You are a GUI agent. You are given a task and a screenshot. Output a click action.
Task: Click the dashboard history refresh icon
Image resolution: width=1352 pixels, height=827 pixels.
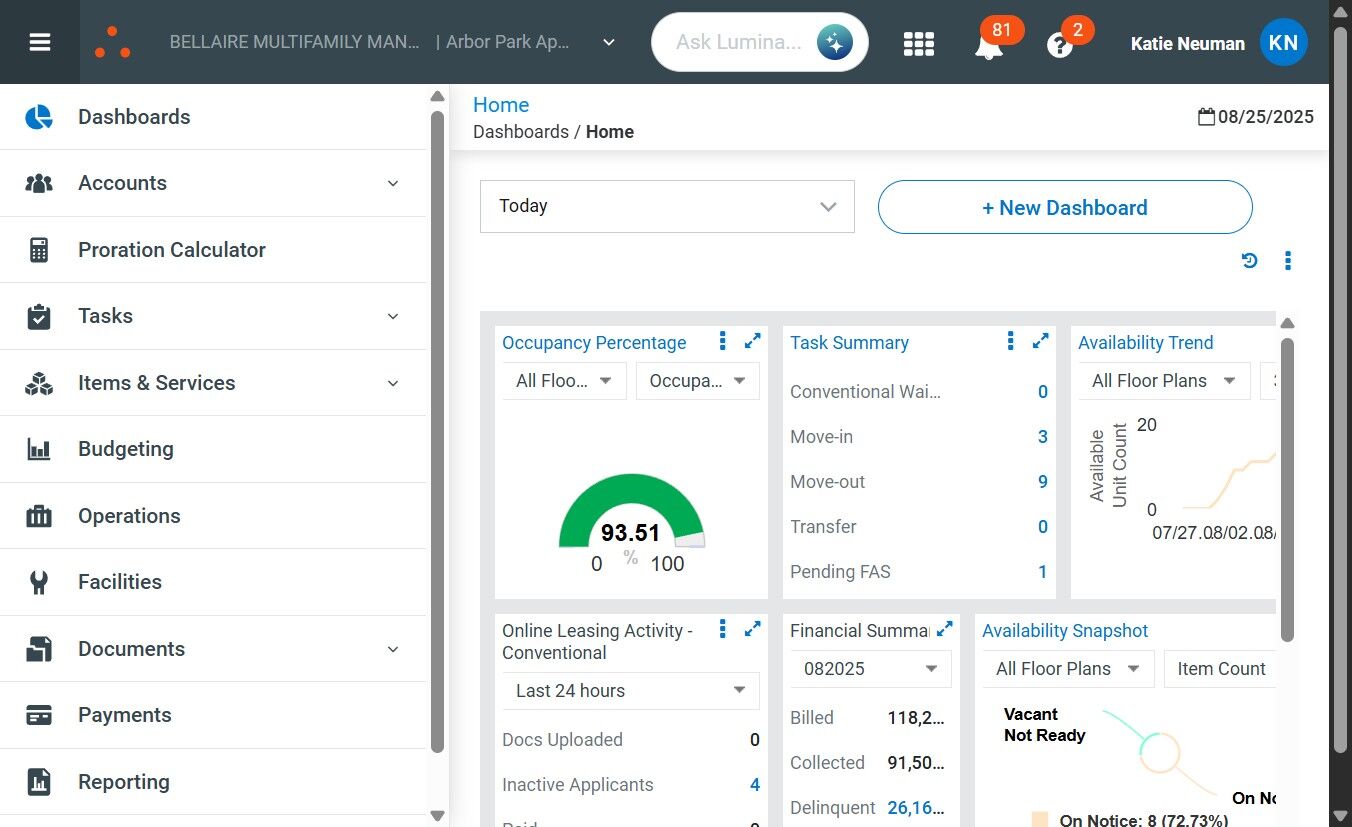(1250, 261)
